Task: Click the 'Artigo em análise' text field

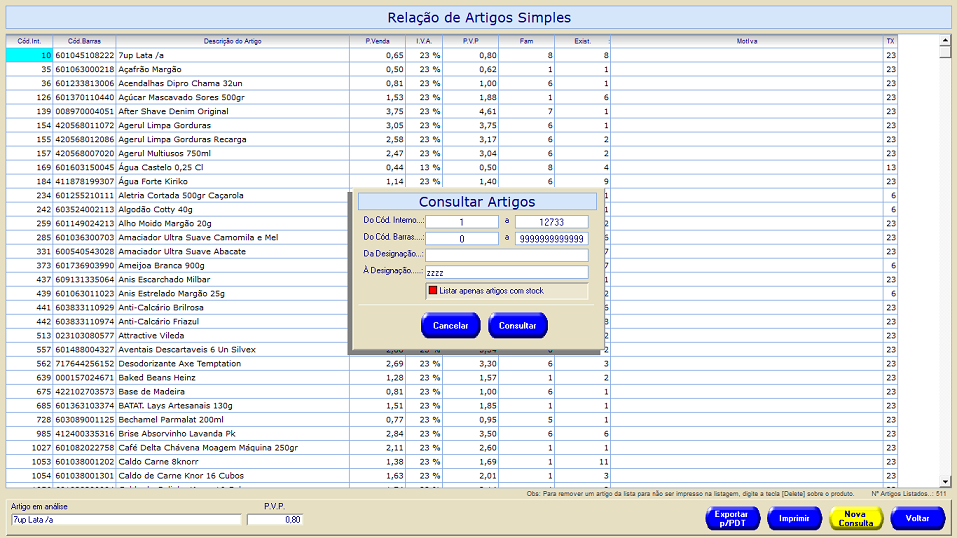Action: [125, 520]
